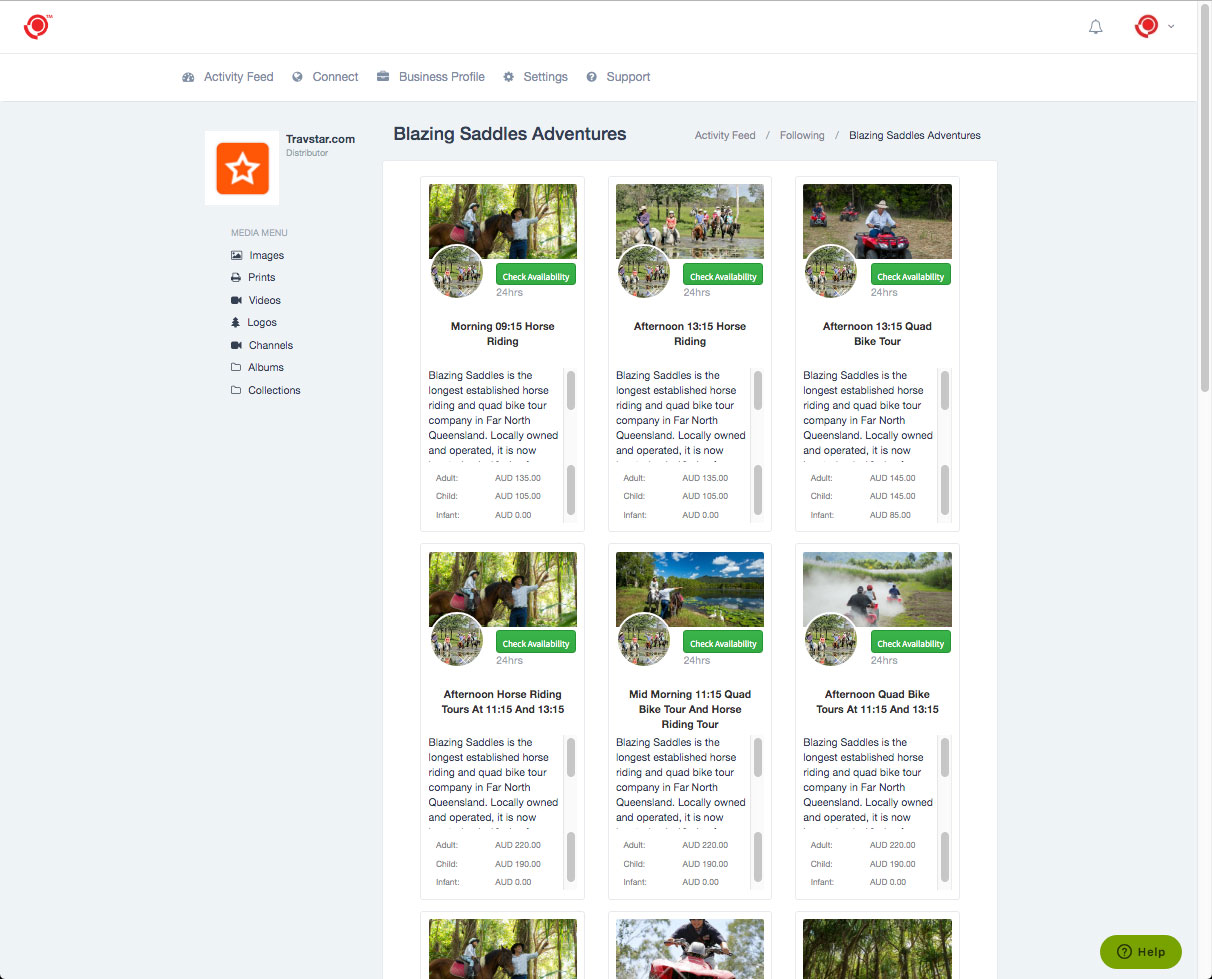
Task: Click the Prints printer icon
Action: [x=237, y=278]
